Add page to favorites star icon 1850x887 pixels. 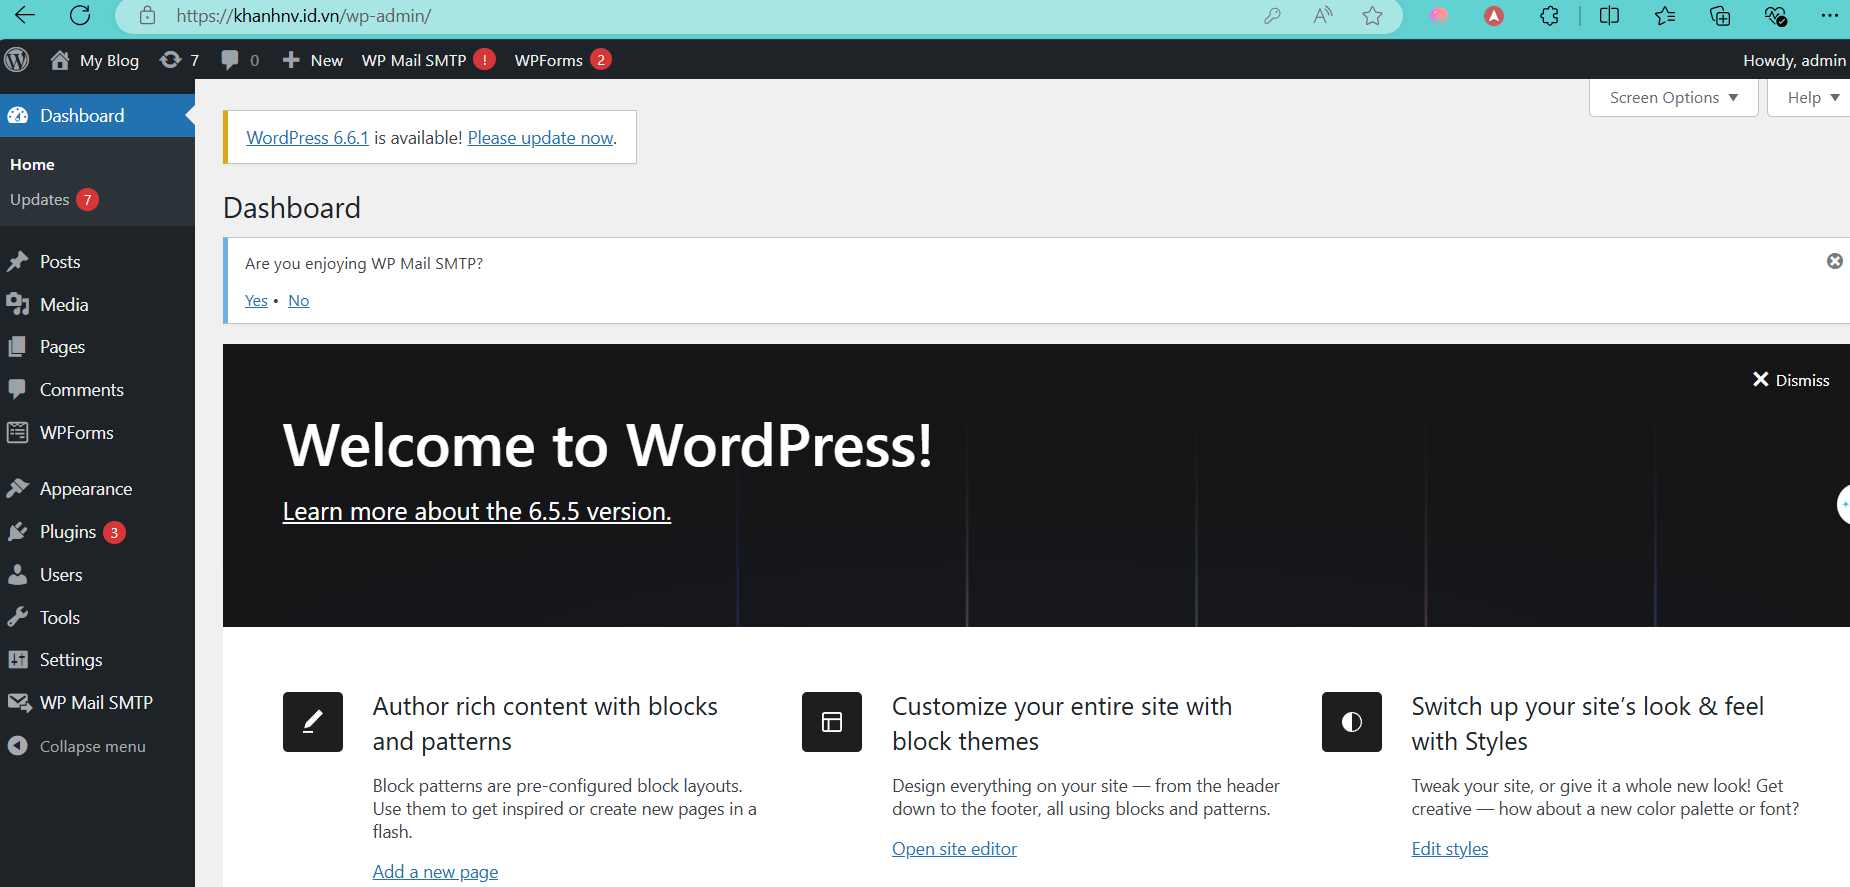(1372, 15)
